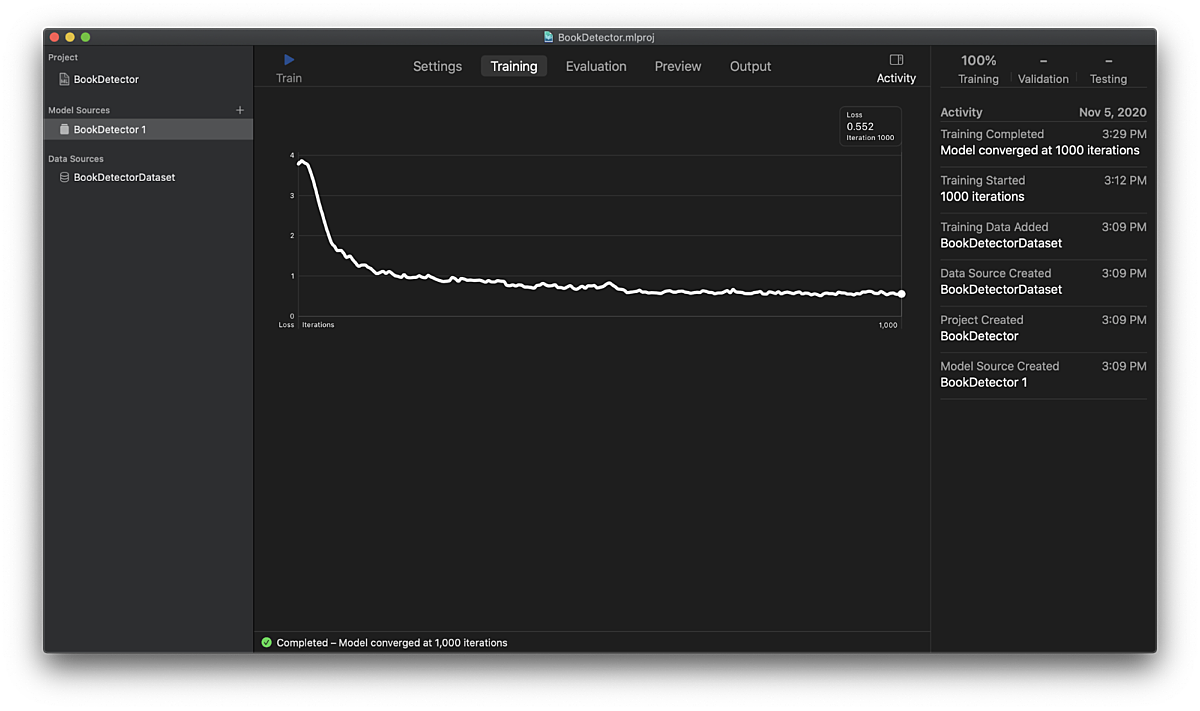The width and height of the screenshot is (1200, 711).
Task: Click the green completed checkmark status icon
Action: 266,642
